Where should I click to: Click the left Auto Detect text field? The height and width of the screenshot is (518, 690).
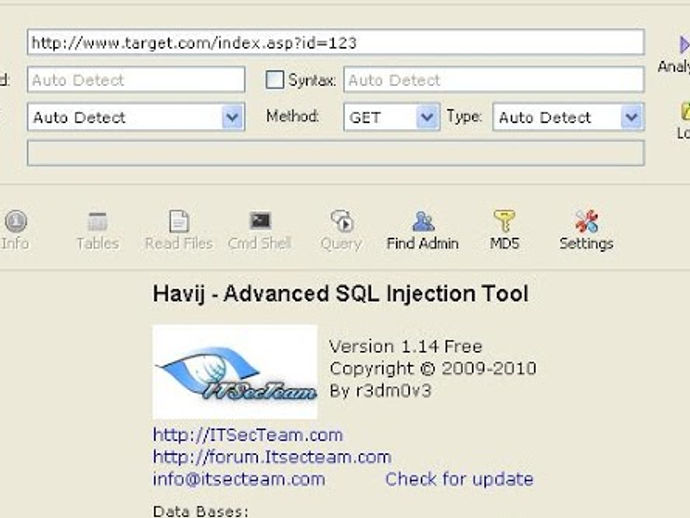coord(136,80)
